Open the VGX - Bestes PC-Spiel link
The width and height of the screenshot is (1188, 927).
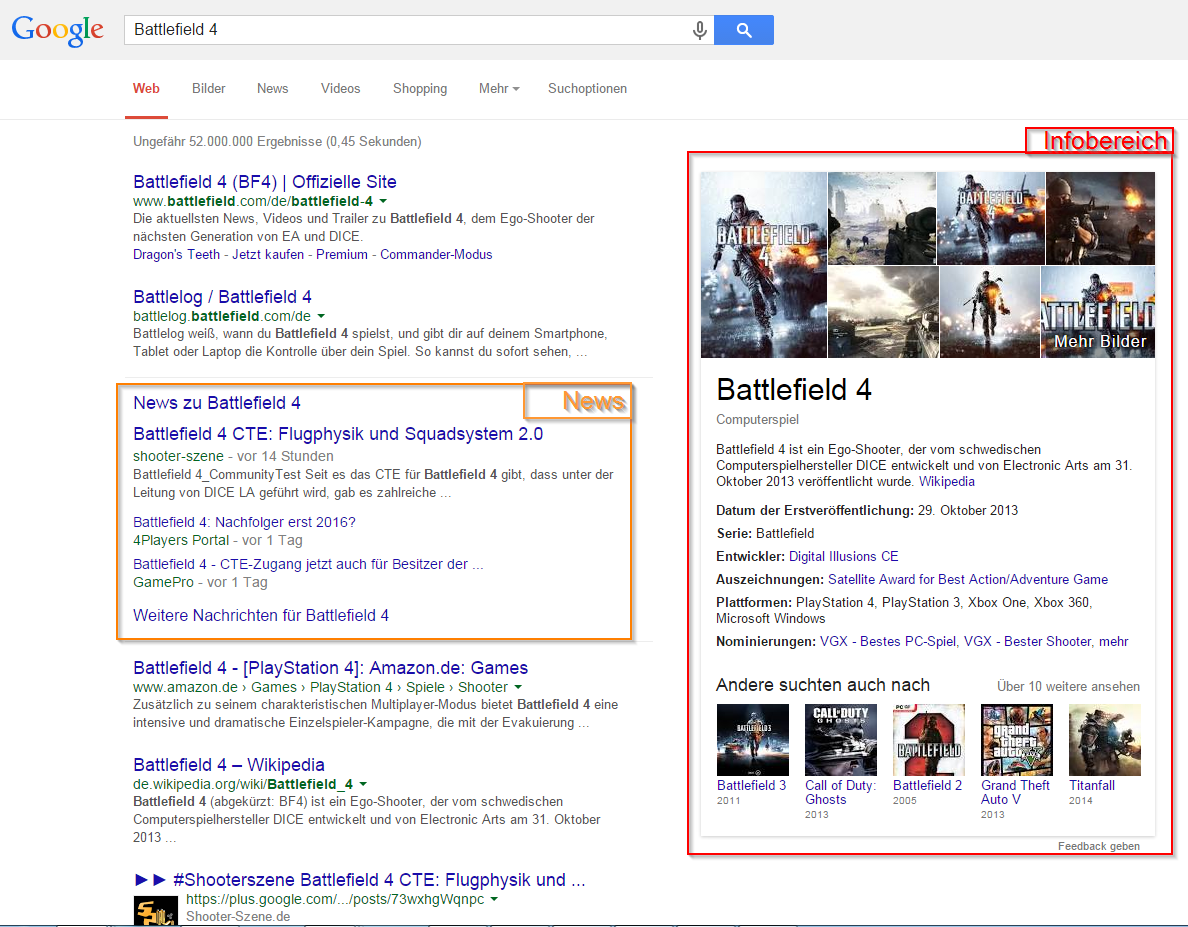888,641
